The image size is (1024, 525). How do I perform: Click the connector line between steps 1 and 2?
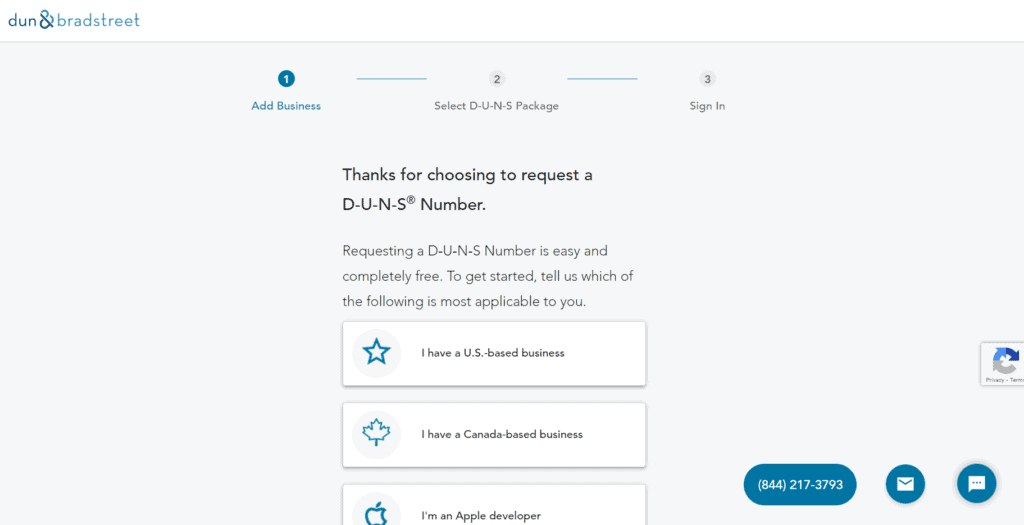coord(391,79)
